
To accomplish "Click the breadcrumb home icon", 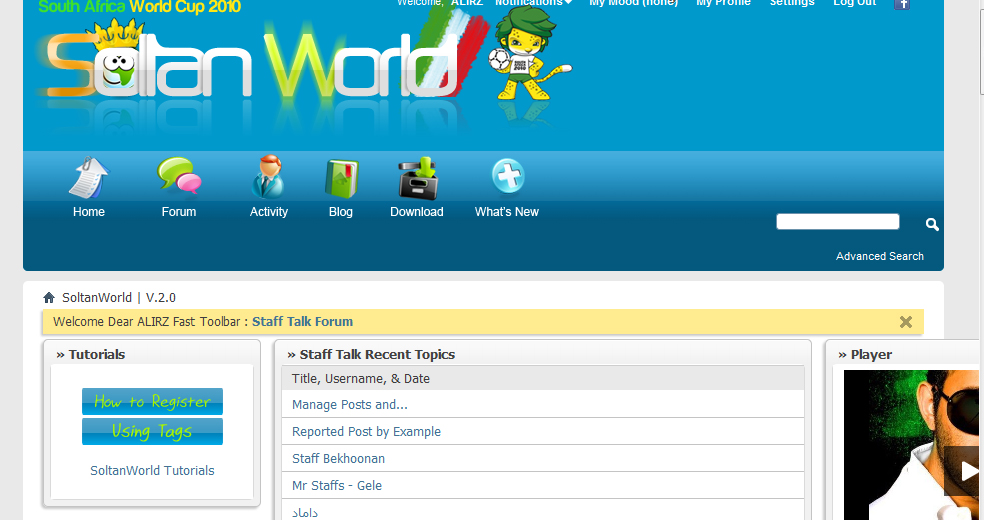I will [49, 298].
